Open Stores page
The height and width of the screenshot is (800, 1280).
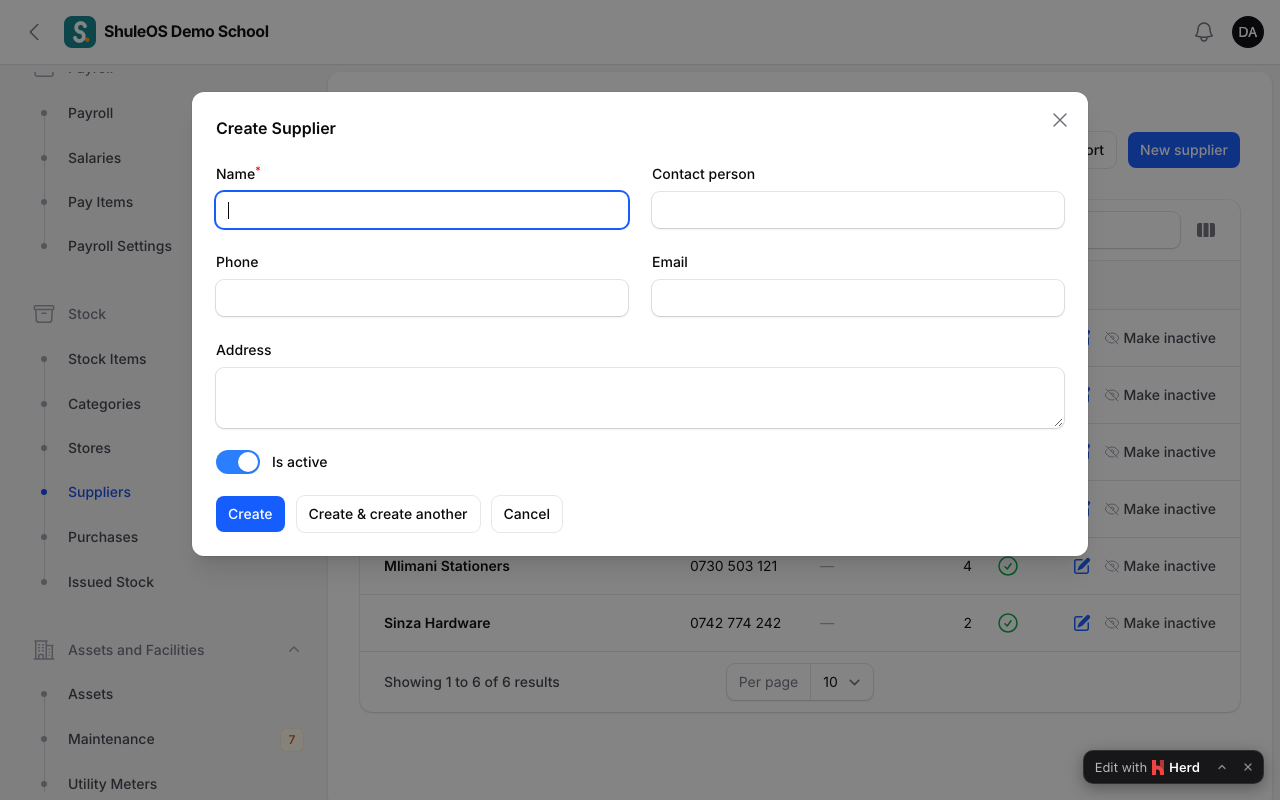point(89,448)
